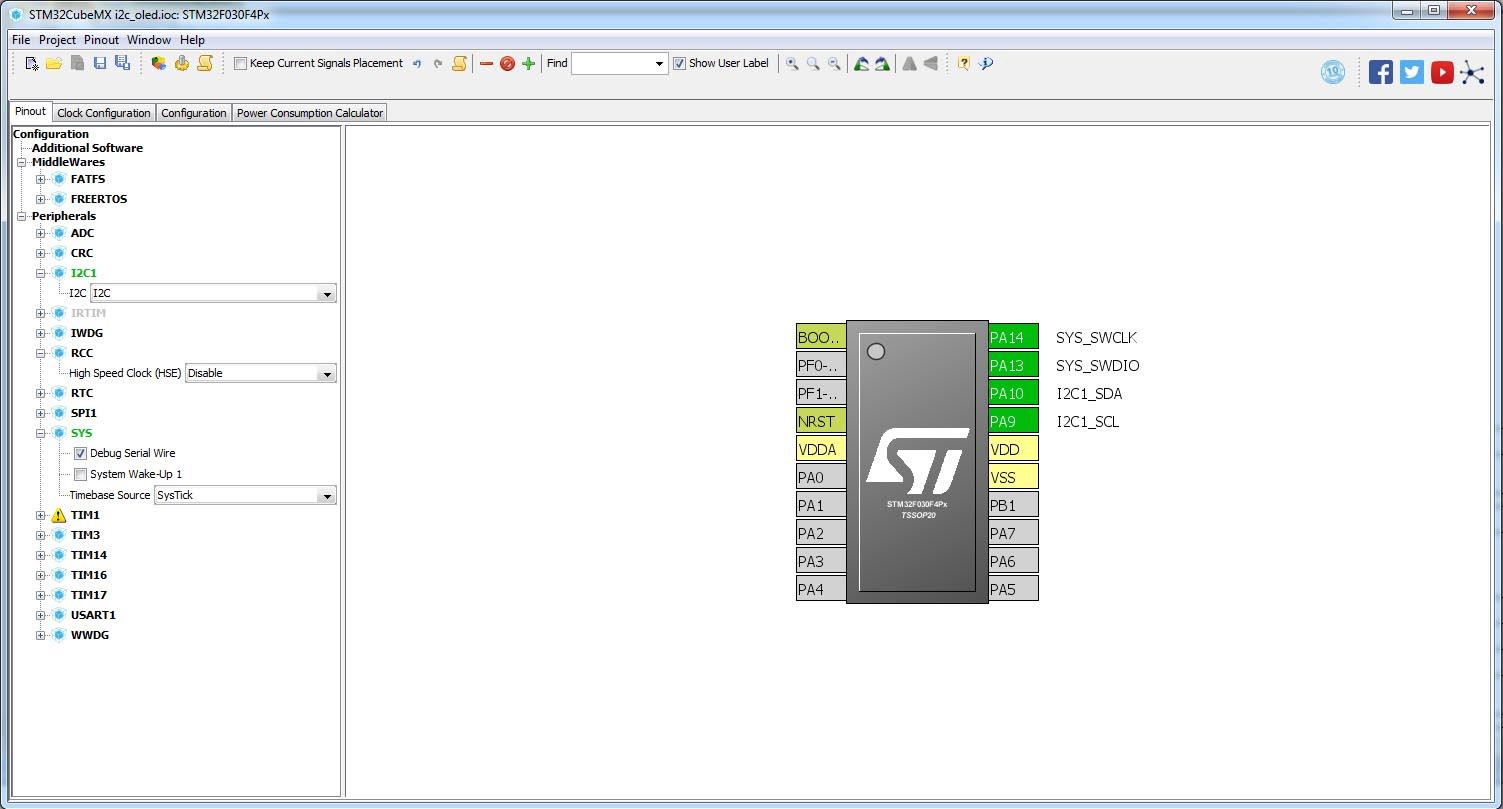
Task: Switch to the Clock Configuration tab
Action: (x=104, y=113)
